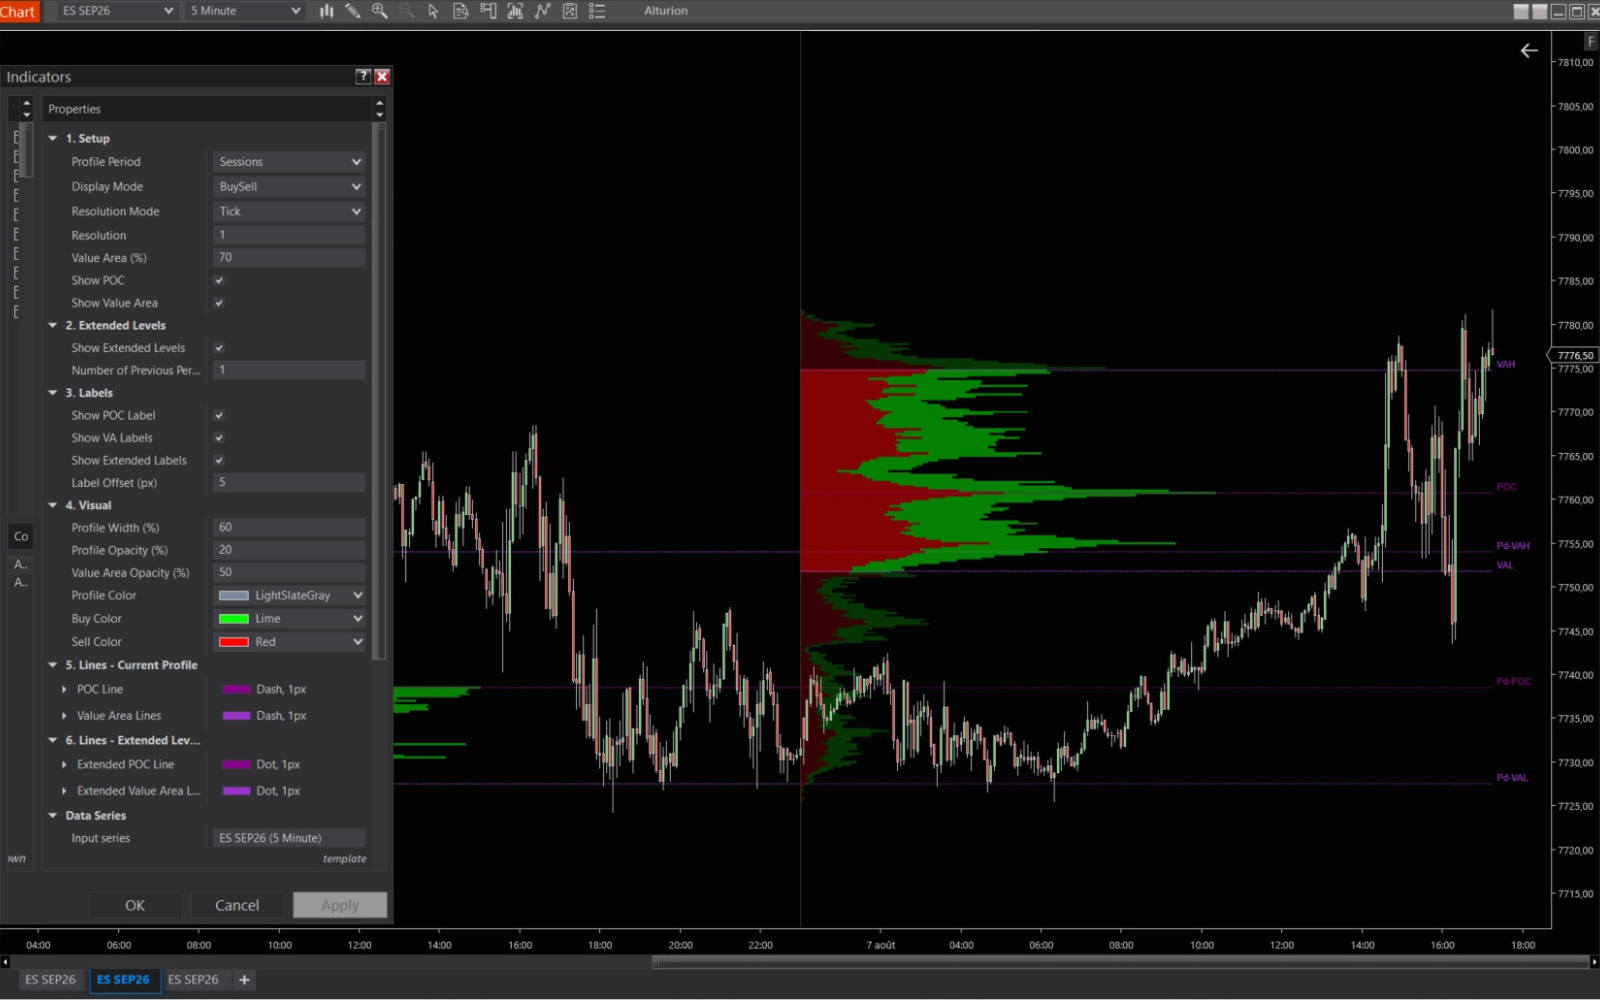Open Resolution Mode dropdown showing Tick
The height and width of the screenshot is (1000, 1600).
click(289, 211)
